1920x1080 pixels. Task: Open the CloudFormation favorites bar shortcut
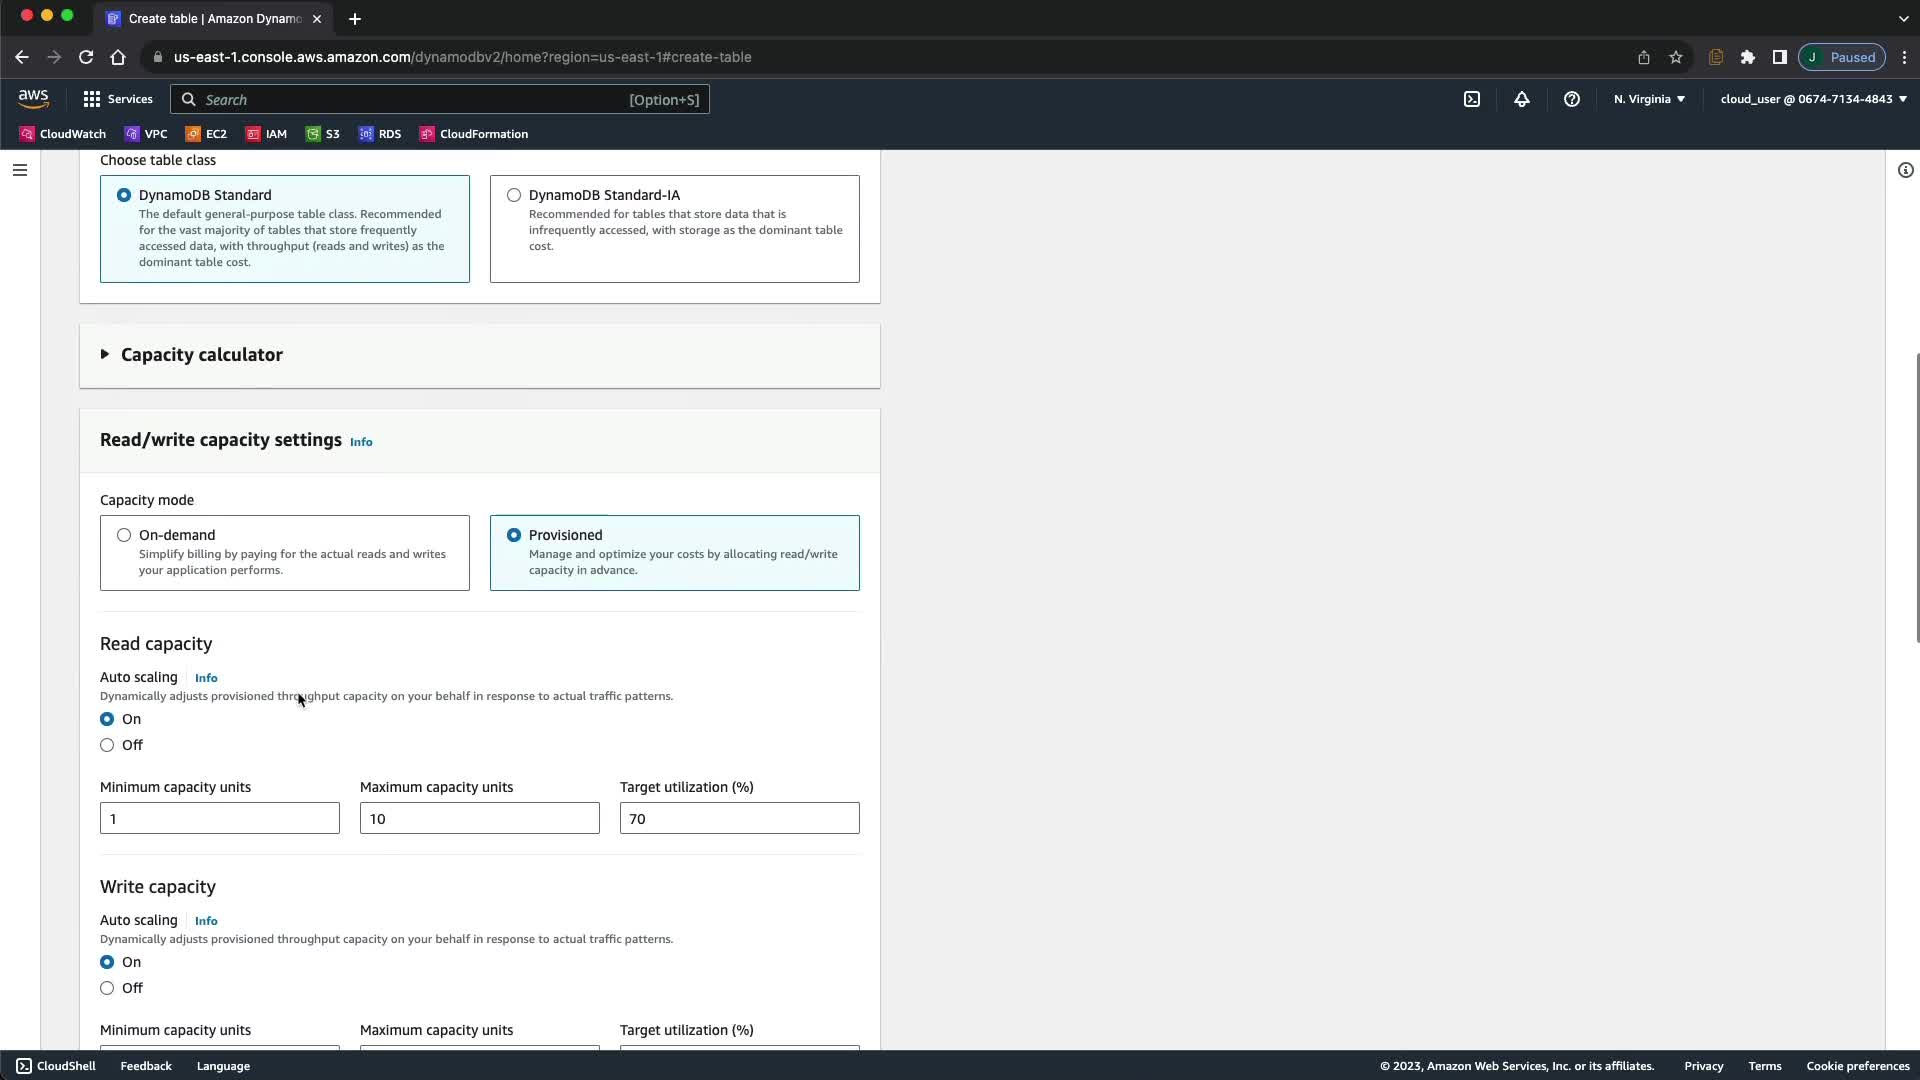(474, 134)
